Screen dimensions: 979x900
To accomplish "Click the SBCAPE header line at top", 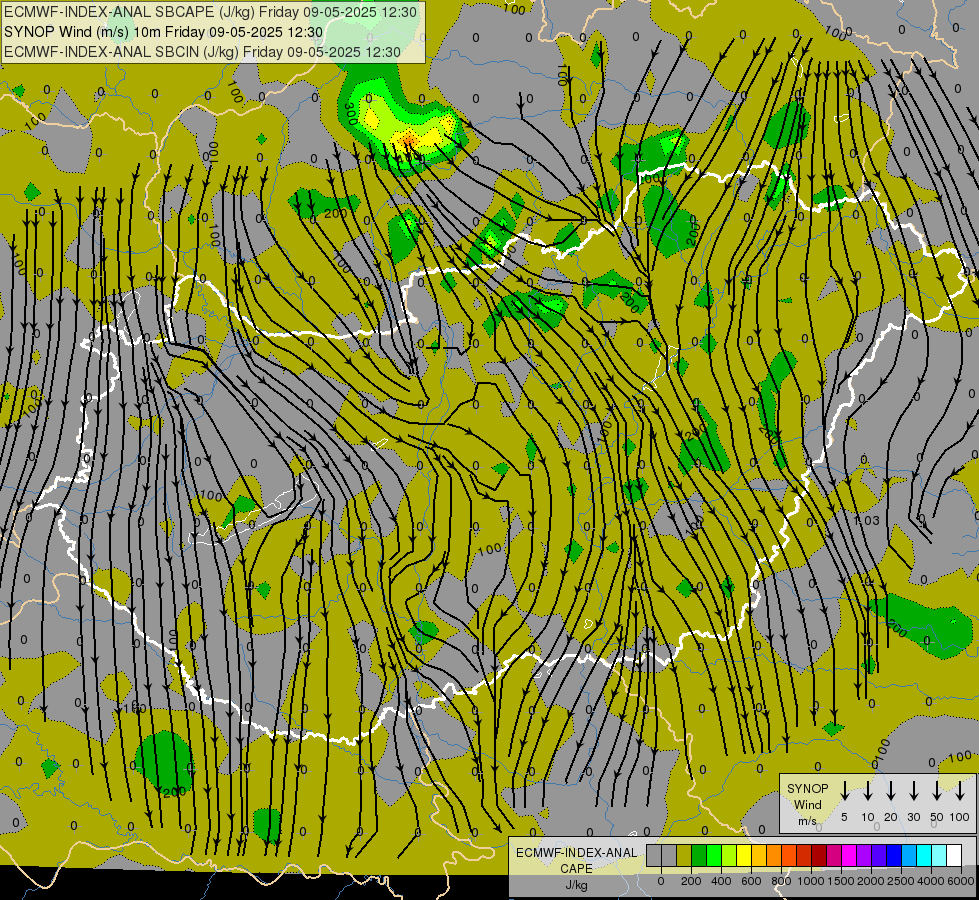I will (x=210, y=12).
